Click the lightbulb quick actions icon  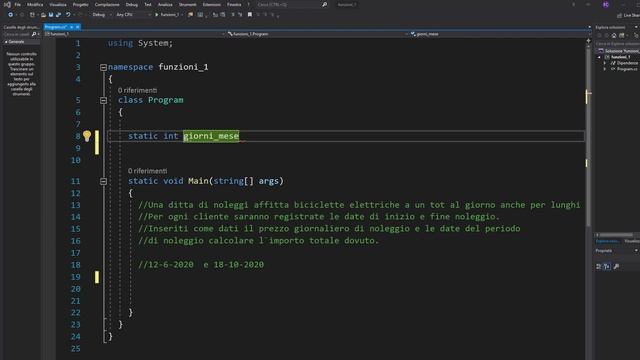point(87,136)
